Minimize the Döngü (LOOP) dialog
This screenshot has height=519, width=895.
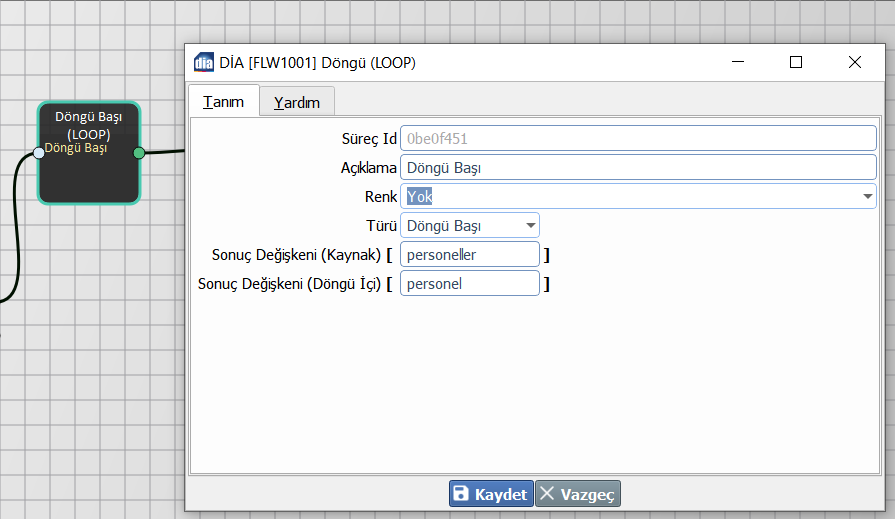click(x=737, y=62)
